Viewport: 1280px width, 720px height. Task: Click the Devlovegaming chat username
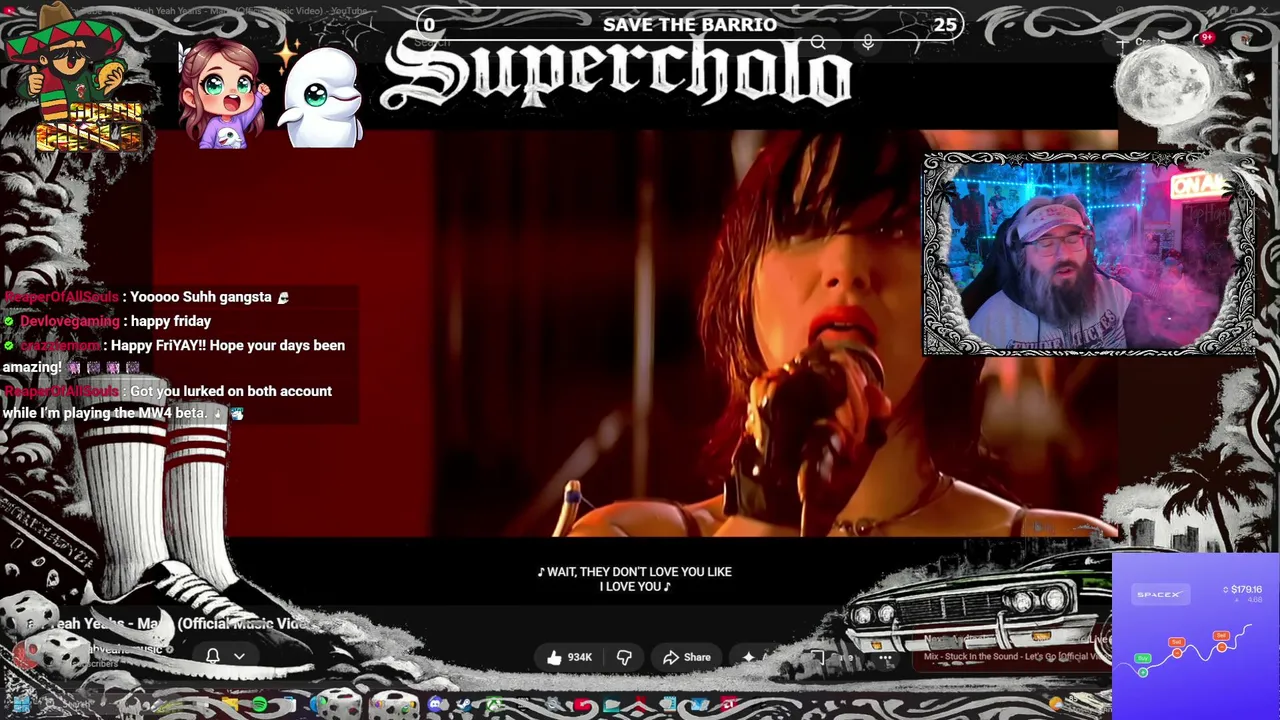tap(70, 321)
